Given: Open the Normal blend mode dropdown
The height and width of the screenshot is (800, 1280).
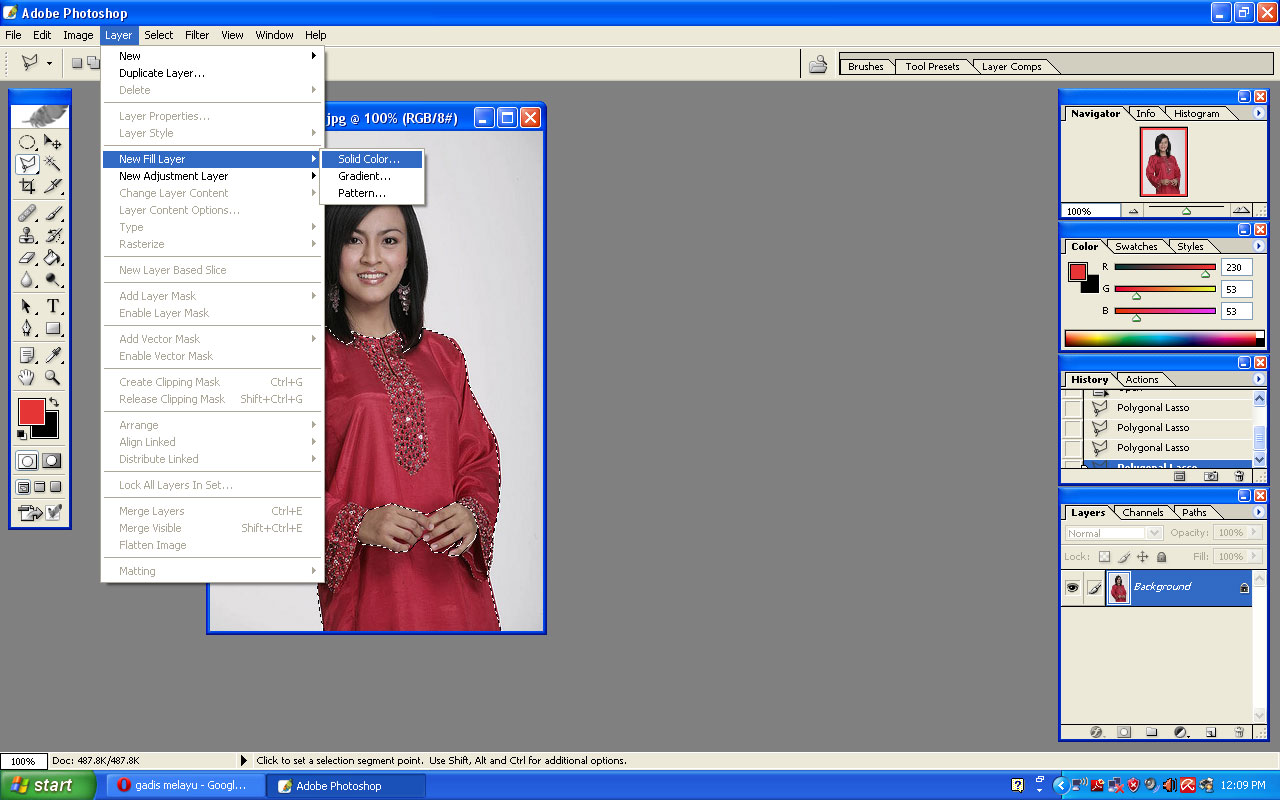Looking at the screenshot, I should [1114, 533].
